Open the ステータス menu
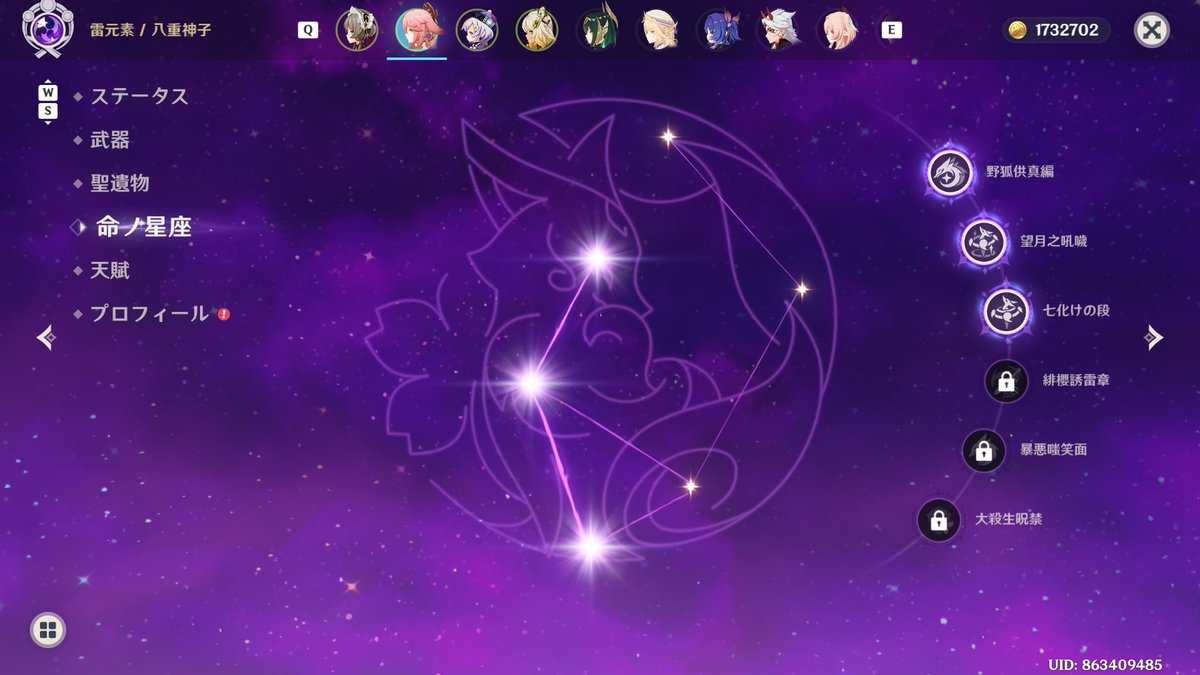 tap(139, 97)
